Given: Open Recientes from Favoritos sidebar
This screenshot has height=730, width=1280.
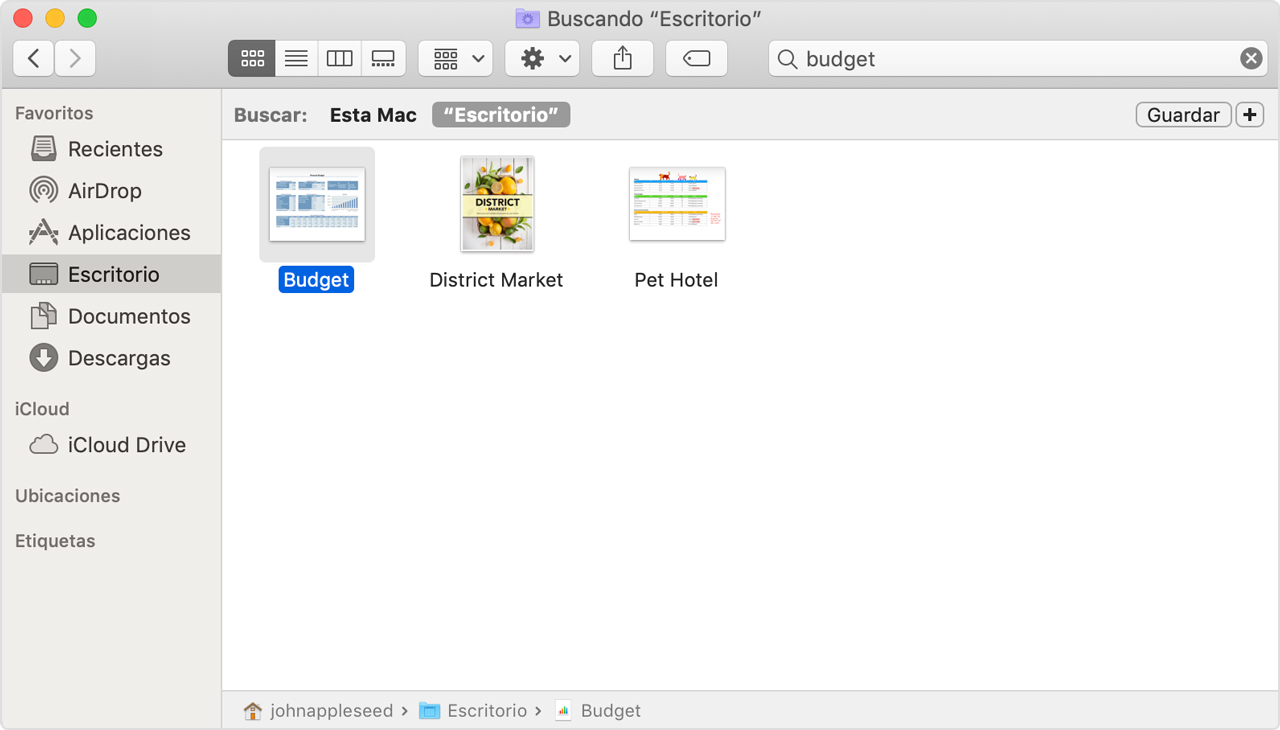Looking at the screenshot, I should (113, 148).
